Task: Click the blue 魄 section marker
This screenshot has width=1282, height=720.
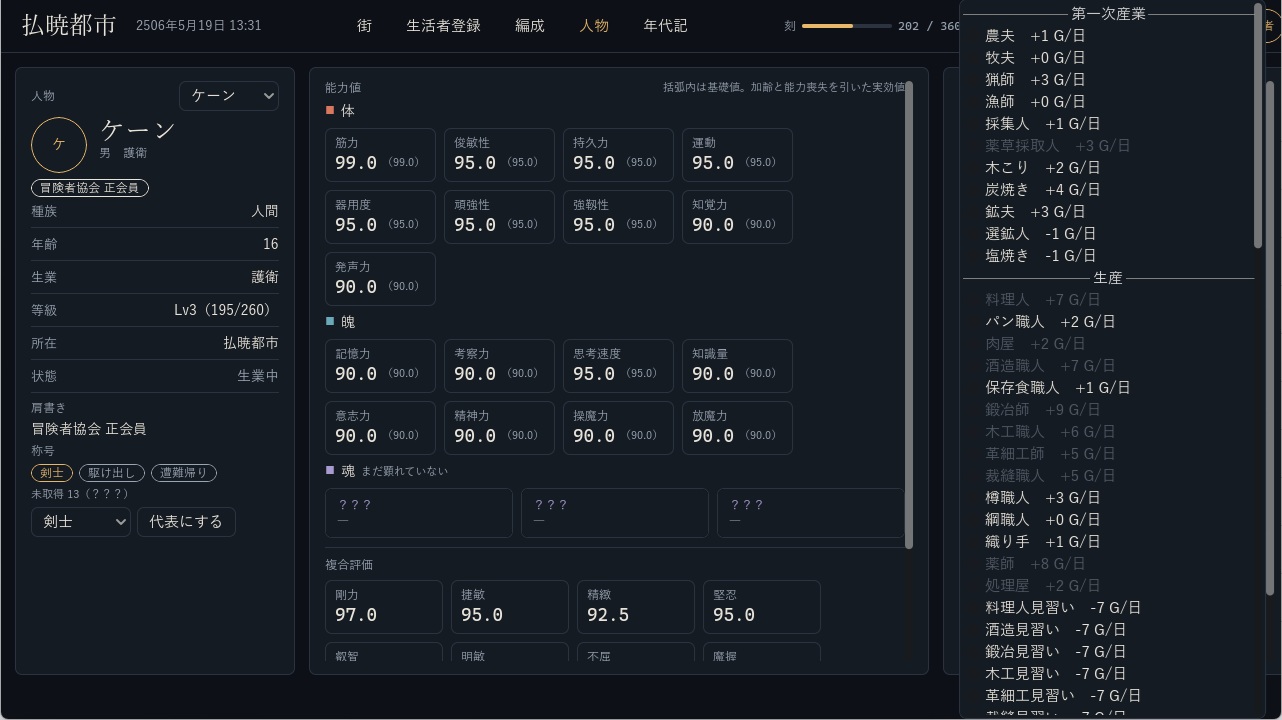Action: (x=330, y=322)
